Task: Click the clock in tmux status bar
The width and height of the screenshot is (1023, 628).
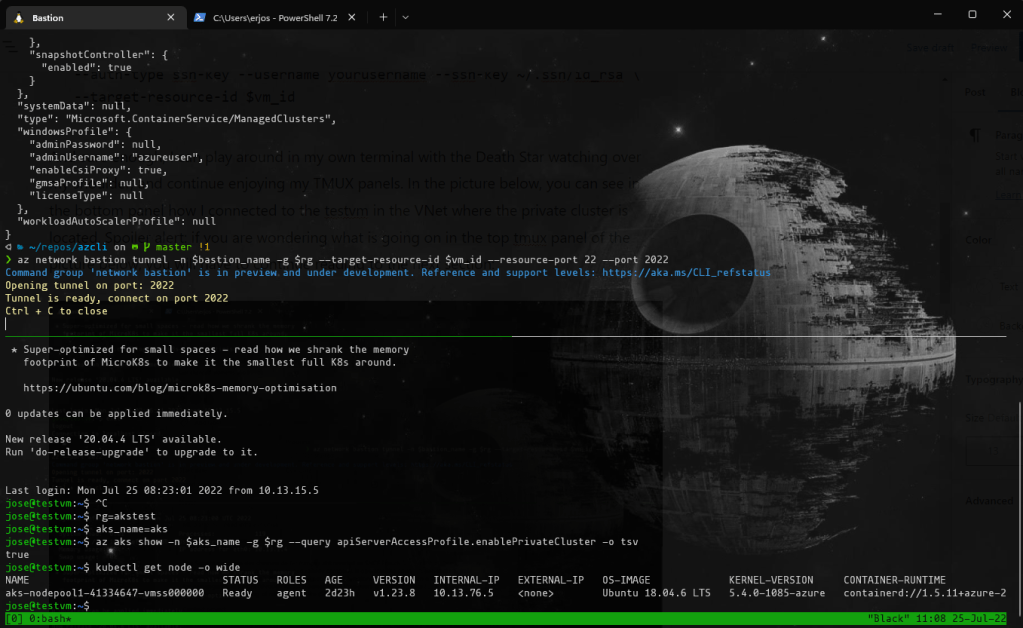Action: [931, 619]
